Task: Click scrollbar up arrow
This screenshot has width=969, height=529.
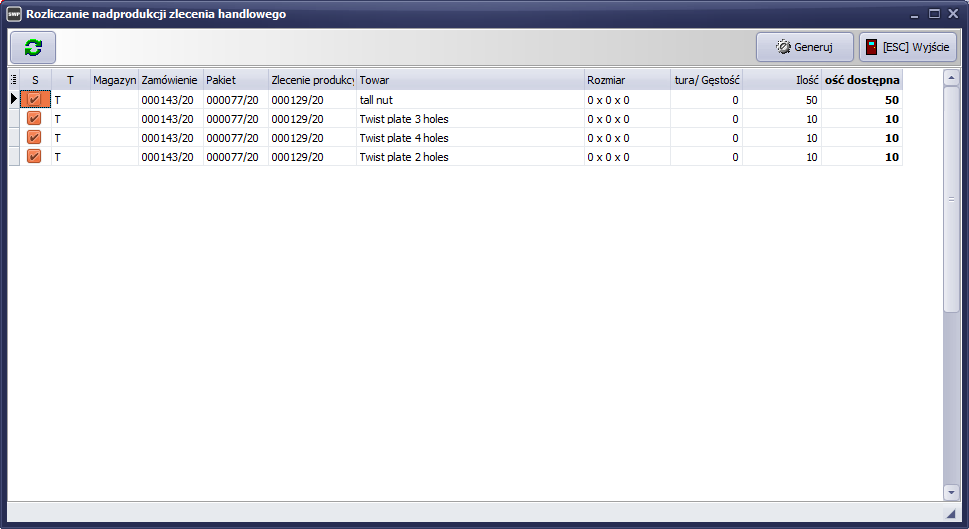Action: click(x=950, y=79)
